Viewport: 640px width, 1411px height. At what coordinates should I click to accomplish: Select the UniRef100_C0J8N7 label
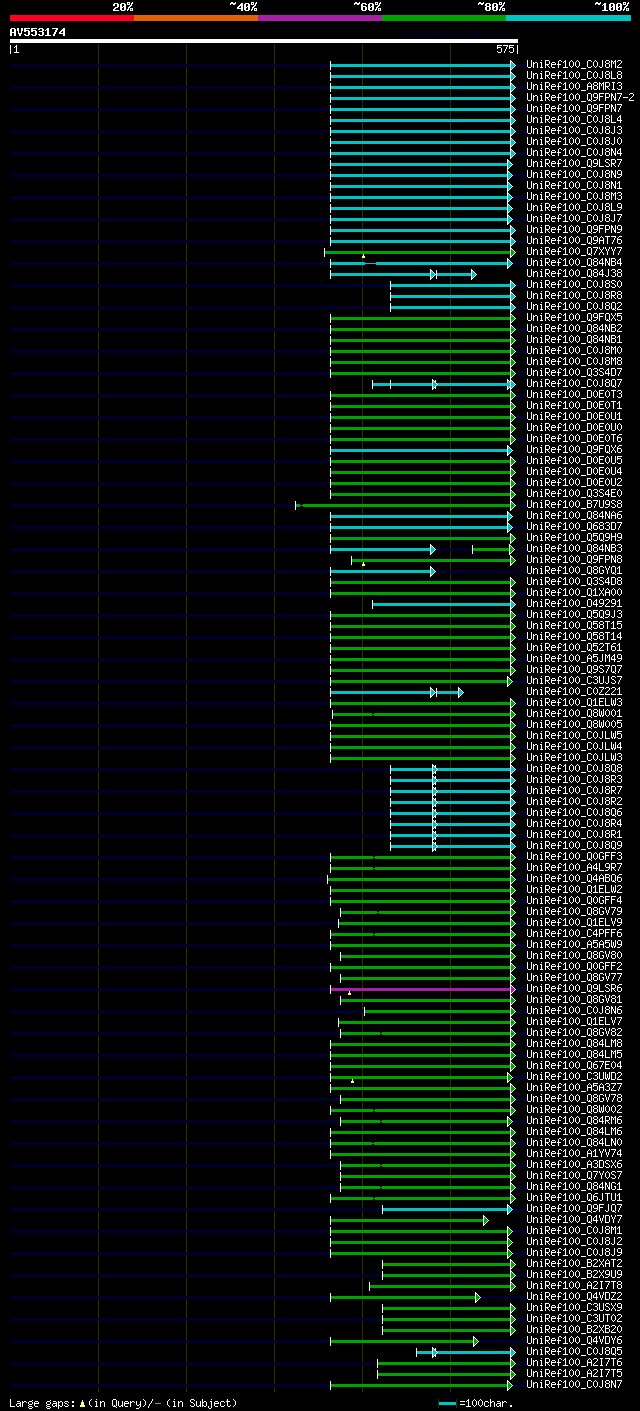pyautogui.click(x=574, y=1385)
